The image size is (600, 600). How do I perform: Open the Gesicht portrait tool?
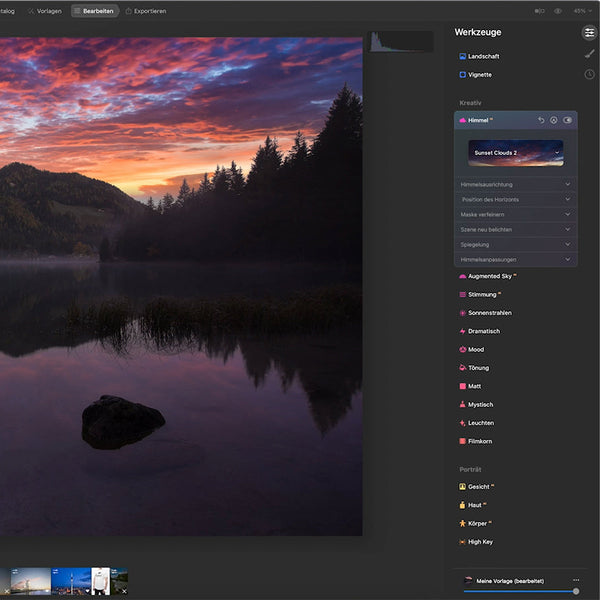point(481,487)
